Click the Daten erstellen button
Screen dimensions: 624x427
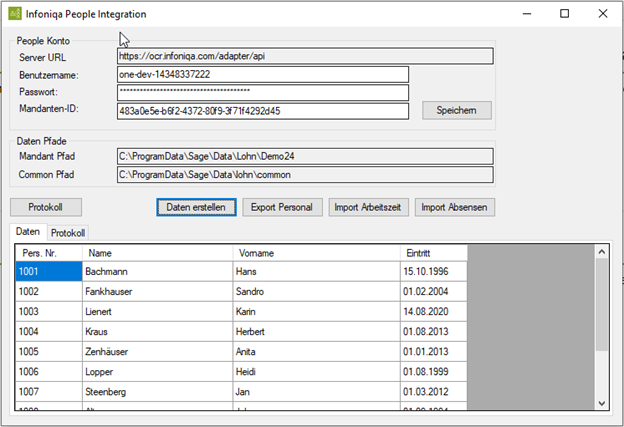(196, 207)
